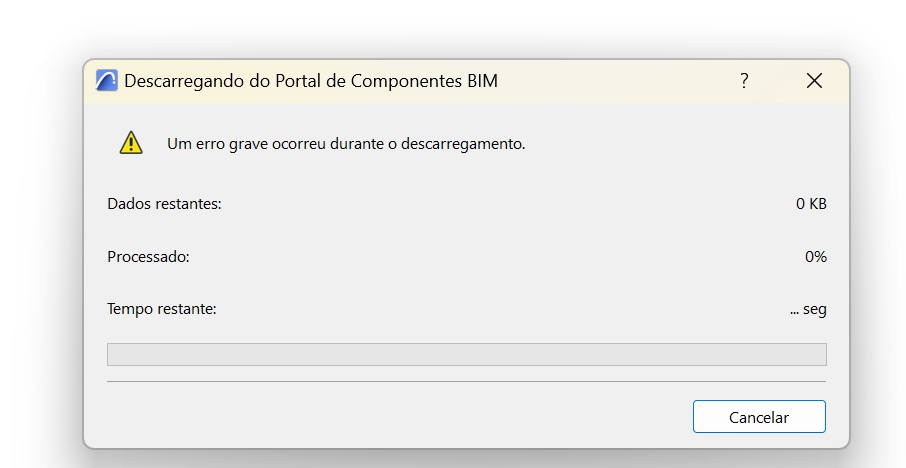The width and height of the screenshot is (906, 468).
Task: Click the dialog title "Descarregando do Portal de Componentes BIM"
Action: coord(310,82)
